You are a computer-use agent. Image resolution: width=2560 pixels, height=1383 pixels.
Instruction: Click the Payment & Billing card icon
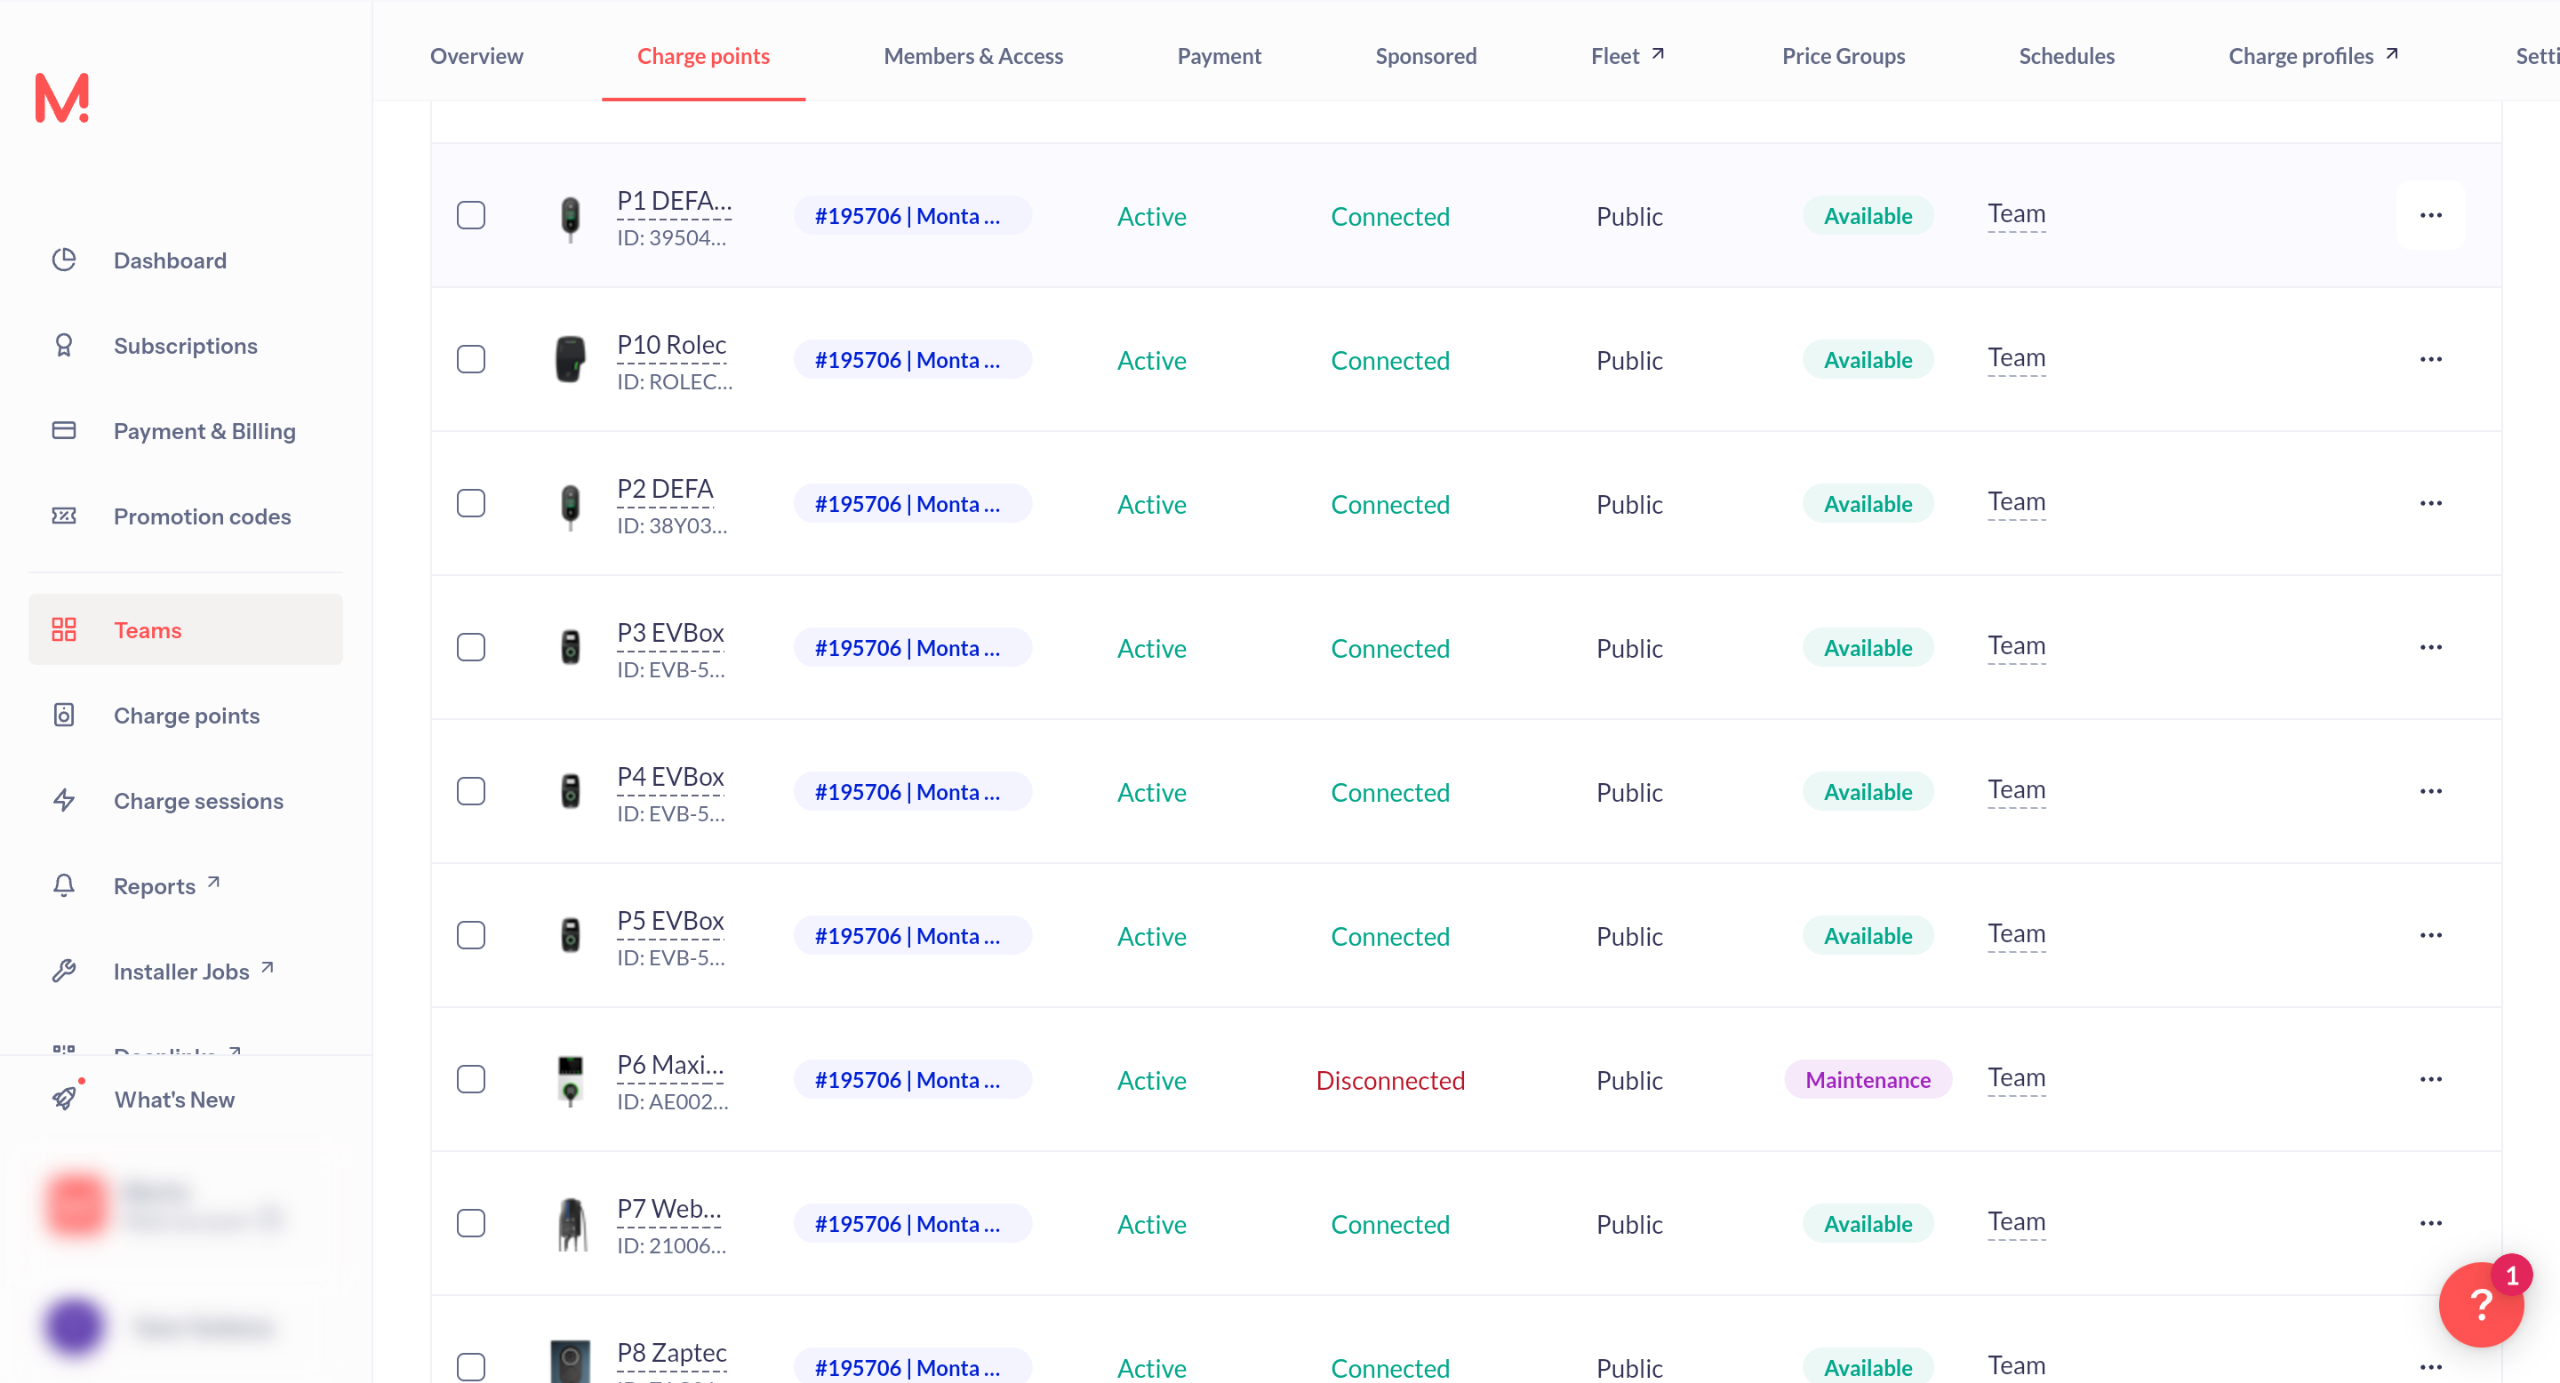64,431
